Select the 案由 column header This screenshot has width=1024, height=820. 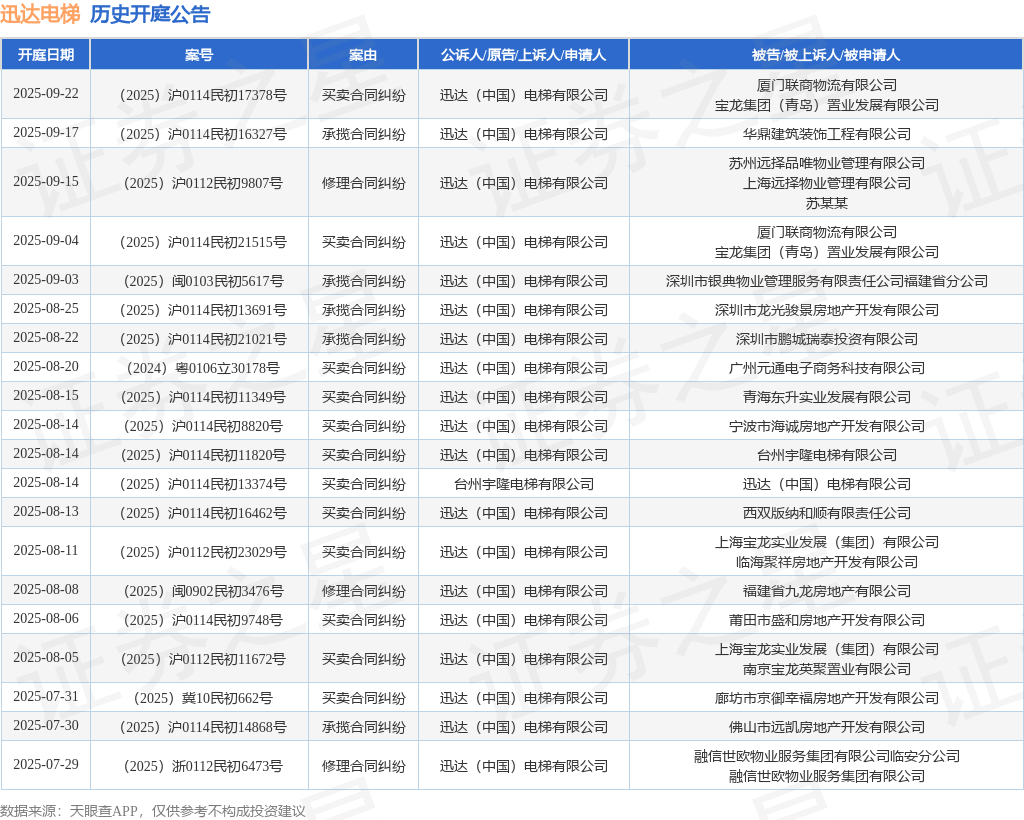tap(363, 55)
